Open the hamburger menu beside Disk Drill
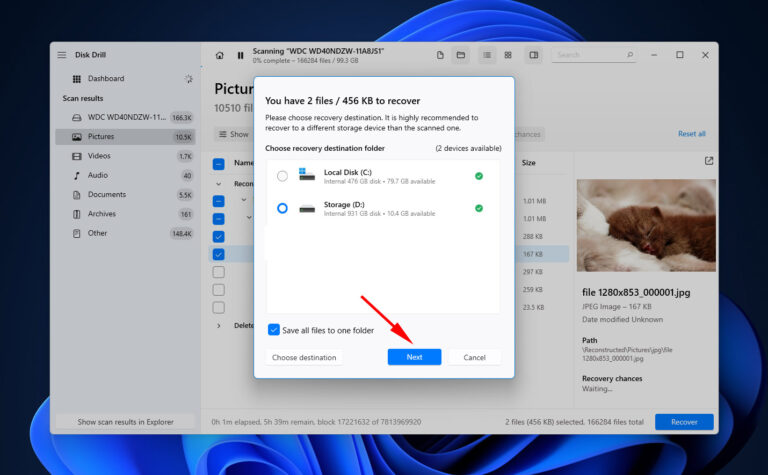 click(62, 55)
